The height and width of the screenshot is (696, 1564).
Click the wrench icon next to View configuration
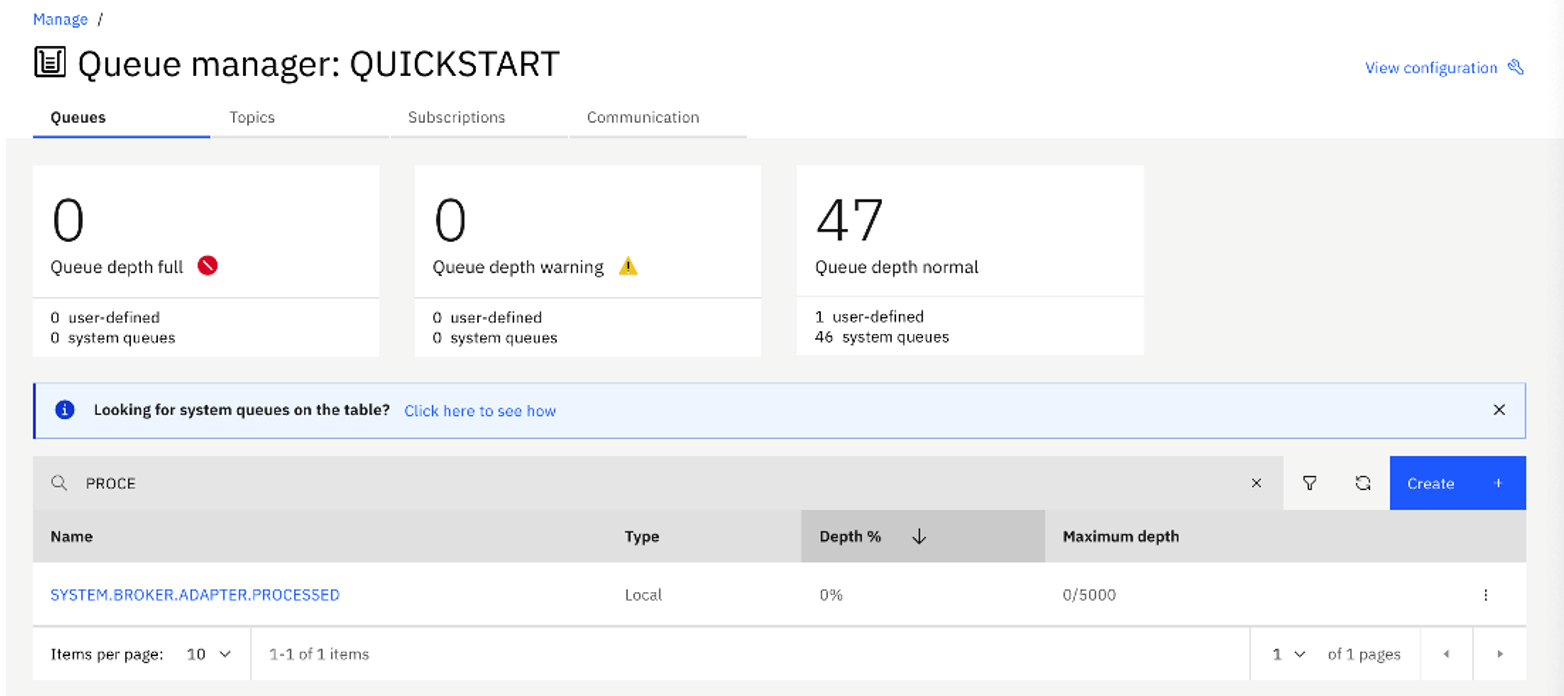[1517, 66]
